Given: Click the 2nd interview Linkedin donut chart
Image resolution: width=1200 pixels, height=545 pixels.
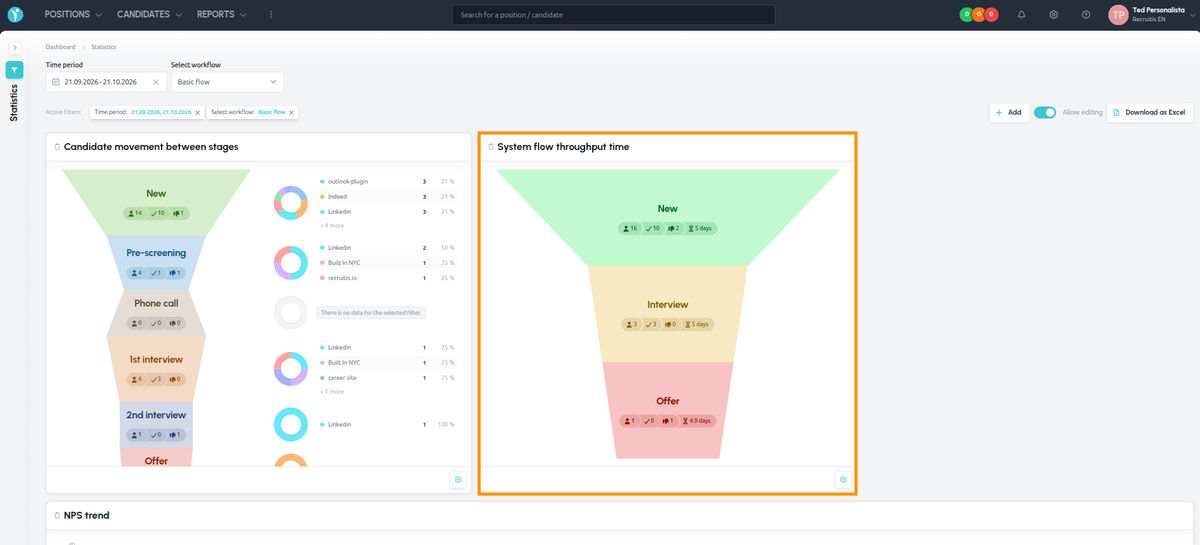Looking at the screenshot, I should point(291,425).
